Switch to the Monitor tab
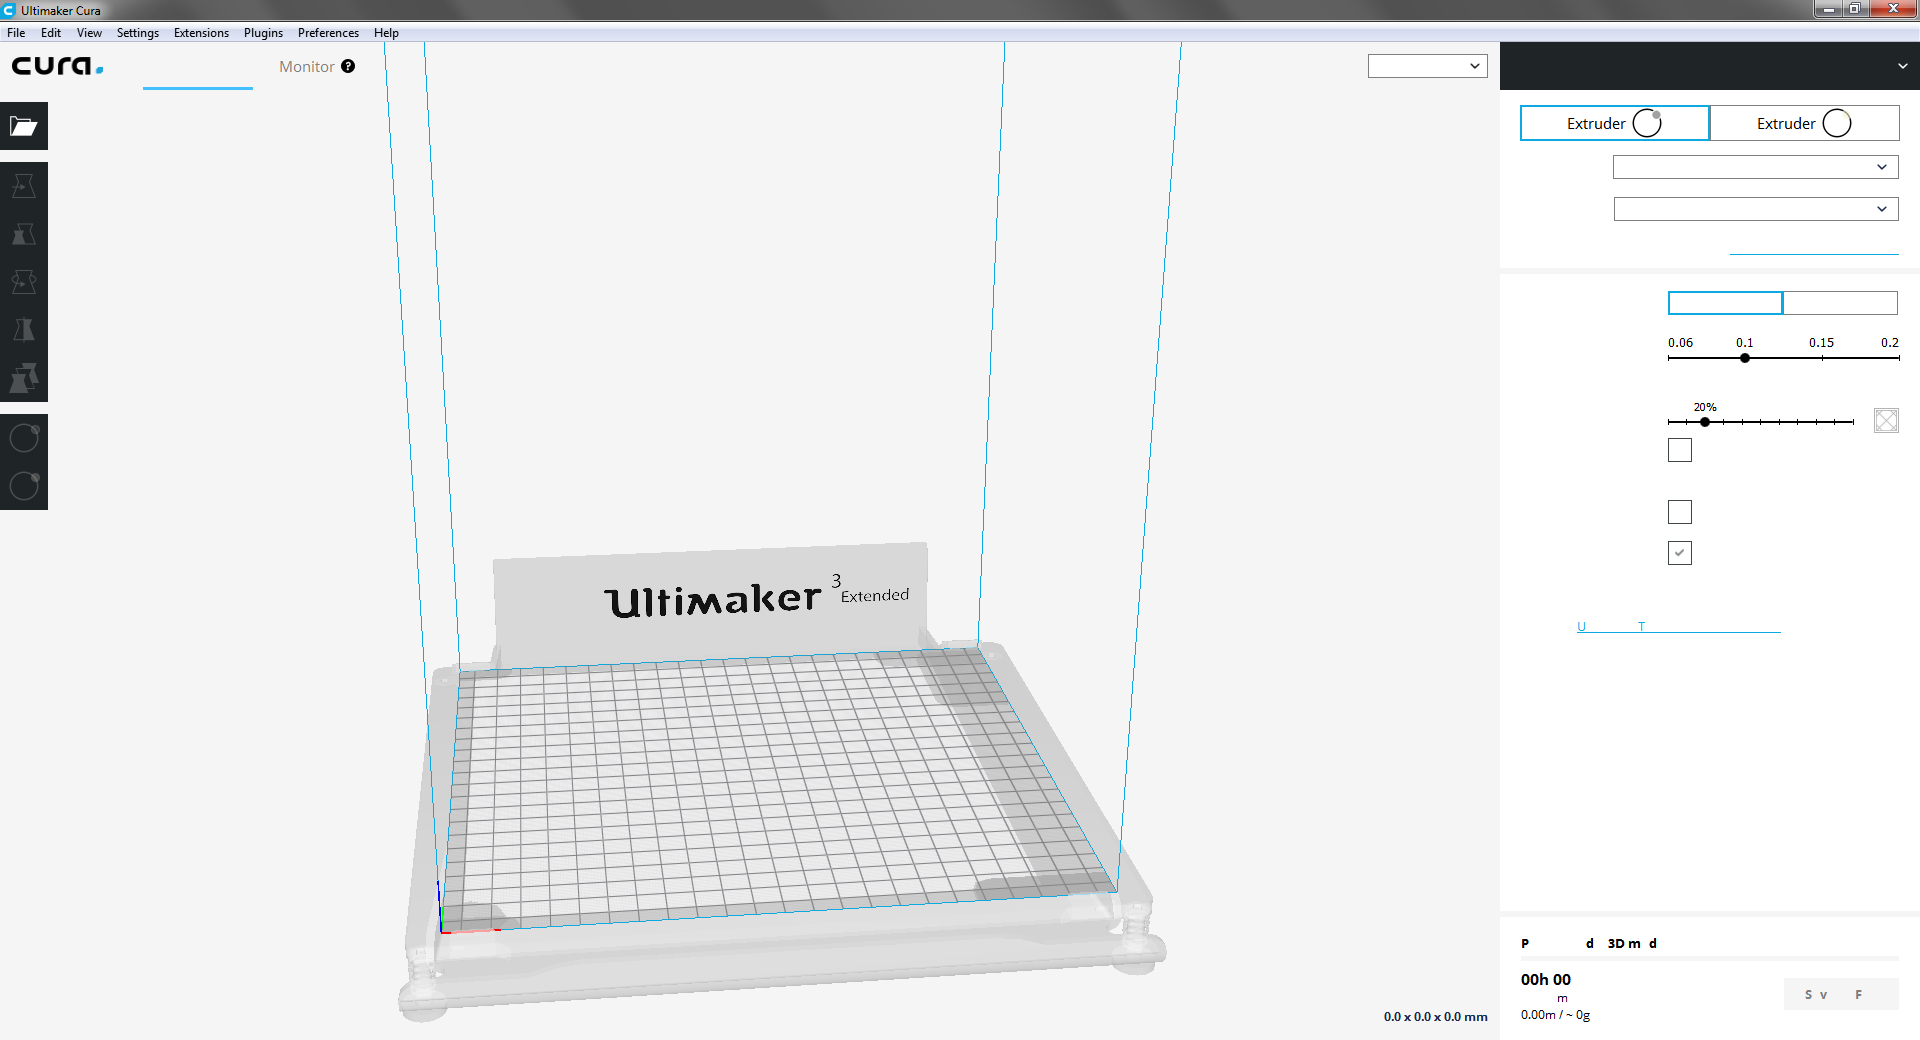Viewport: 1920px width, 1040px height. [x=306, y=66]
